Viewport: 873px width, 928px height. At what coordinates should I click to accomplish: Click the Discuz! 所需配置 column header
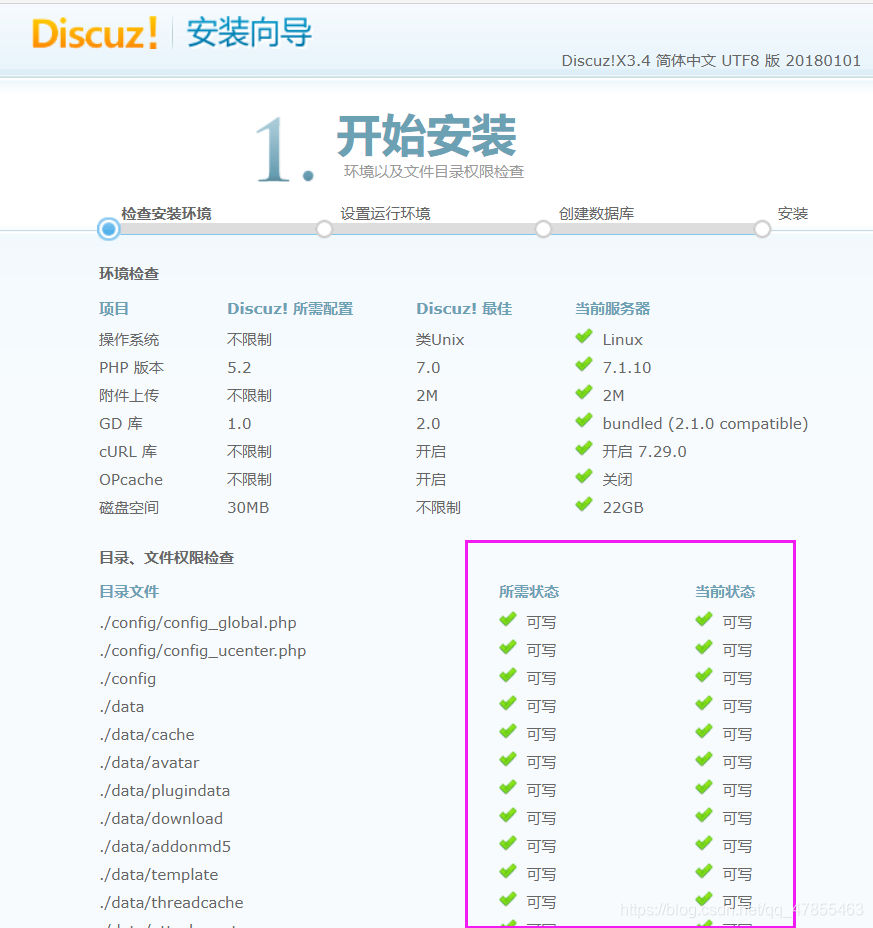[x=290, y=309]
